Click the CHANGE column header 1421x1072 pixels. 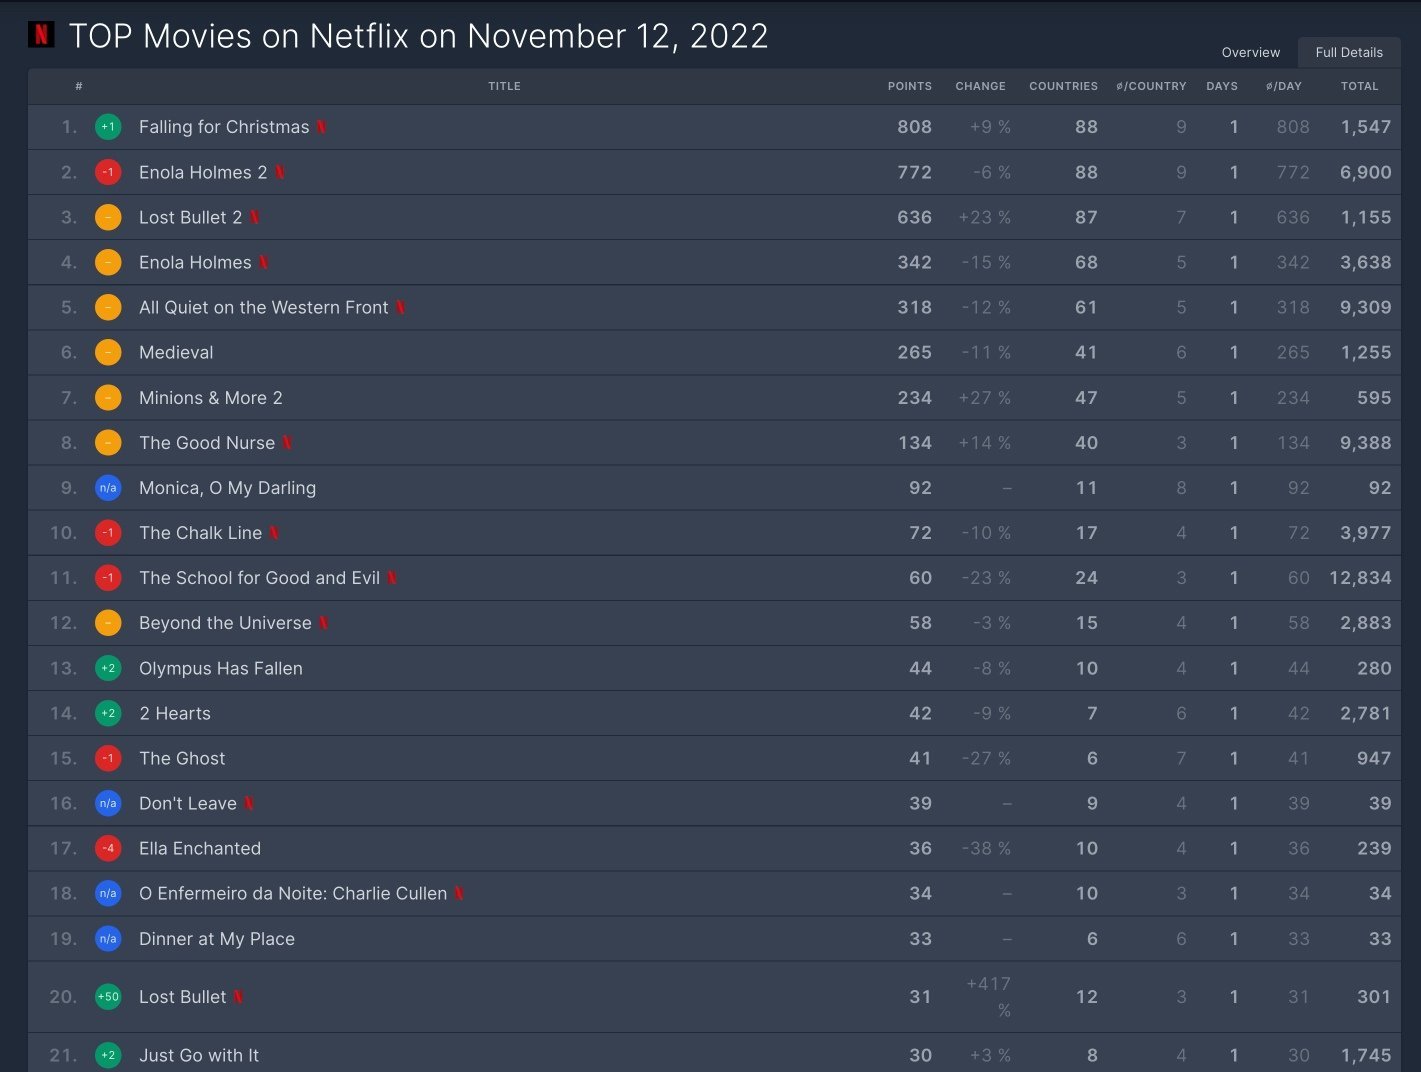pyautogui.click(x=980, y=86)
